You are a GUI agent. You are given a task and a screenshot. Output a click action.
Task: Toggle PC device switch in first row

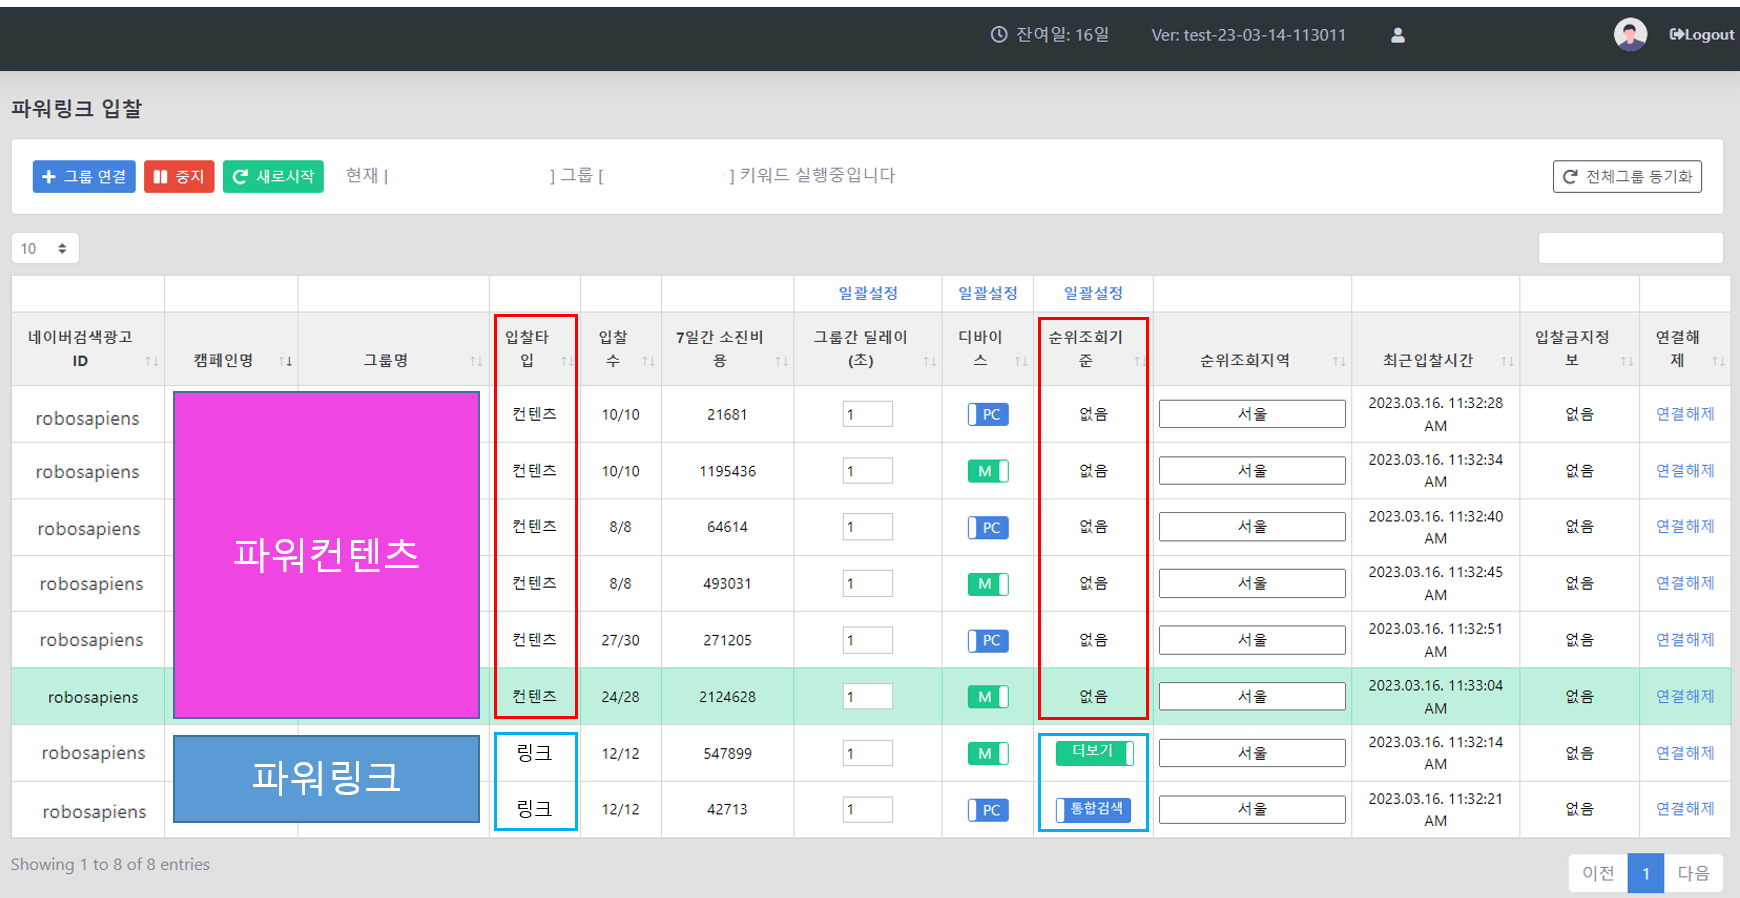987,414
